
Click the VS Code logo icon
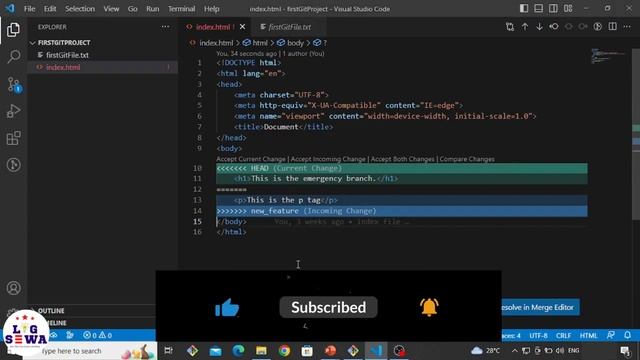coord(10,9)
